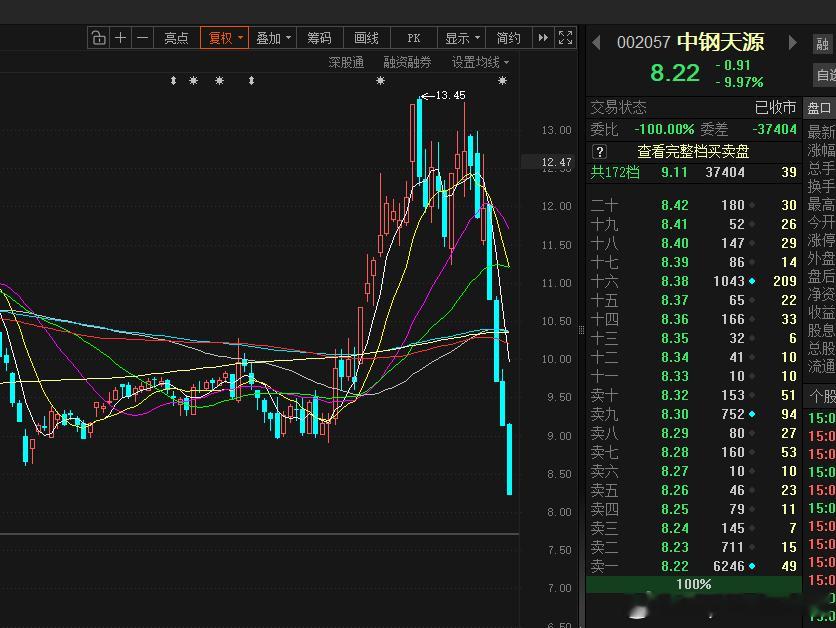
Task: Go to previous stock with left triangle
Action: point(597,43)
